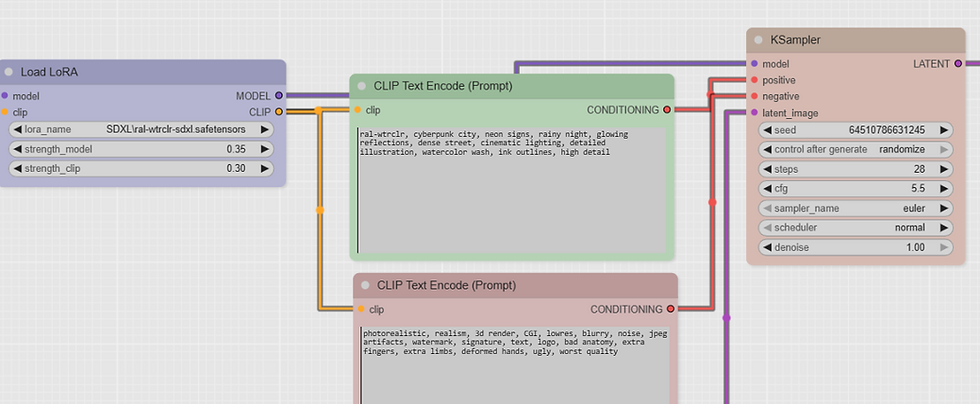Select previous scheduler with left arrow
The height and width of the screenshot is (404, 980).
pos(768,227)
